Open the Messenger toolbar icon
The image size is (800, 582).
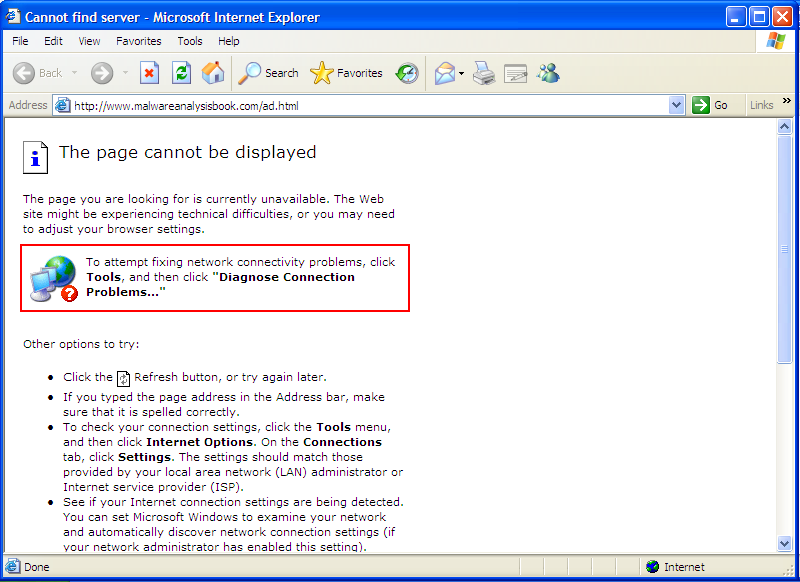pos(547,73)
